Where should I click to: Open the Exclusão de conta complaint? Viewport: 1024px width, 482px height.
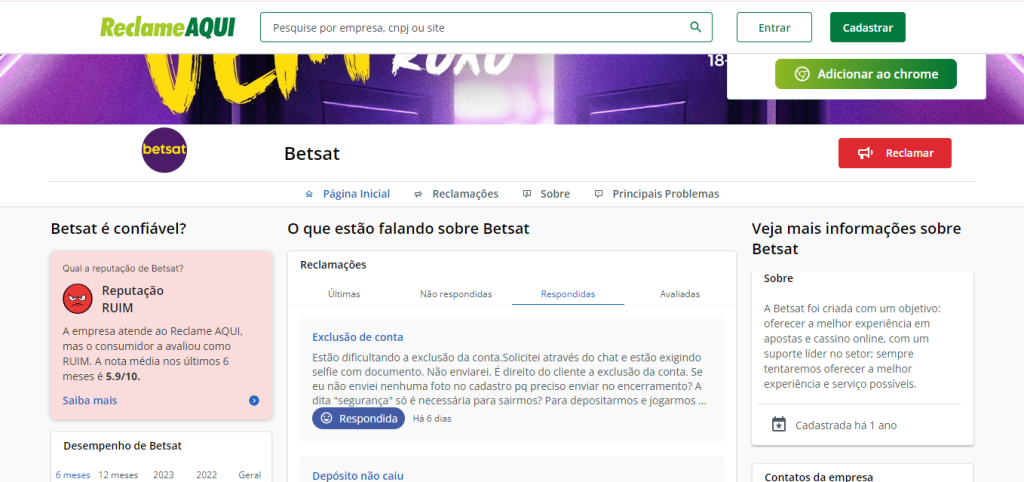pos(358,337)
